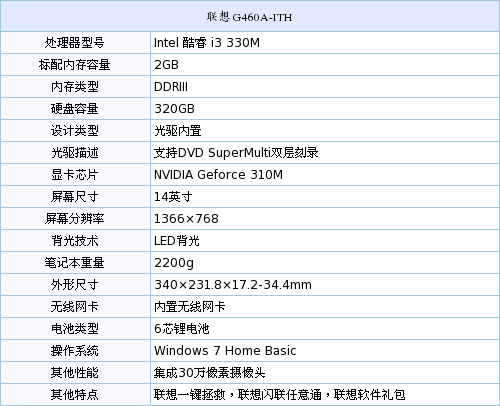Viewport: 500px width, 406px height.
Task: Click the value 340×231.8×17.2-34.4mm
Action: coord(233,285)
